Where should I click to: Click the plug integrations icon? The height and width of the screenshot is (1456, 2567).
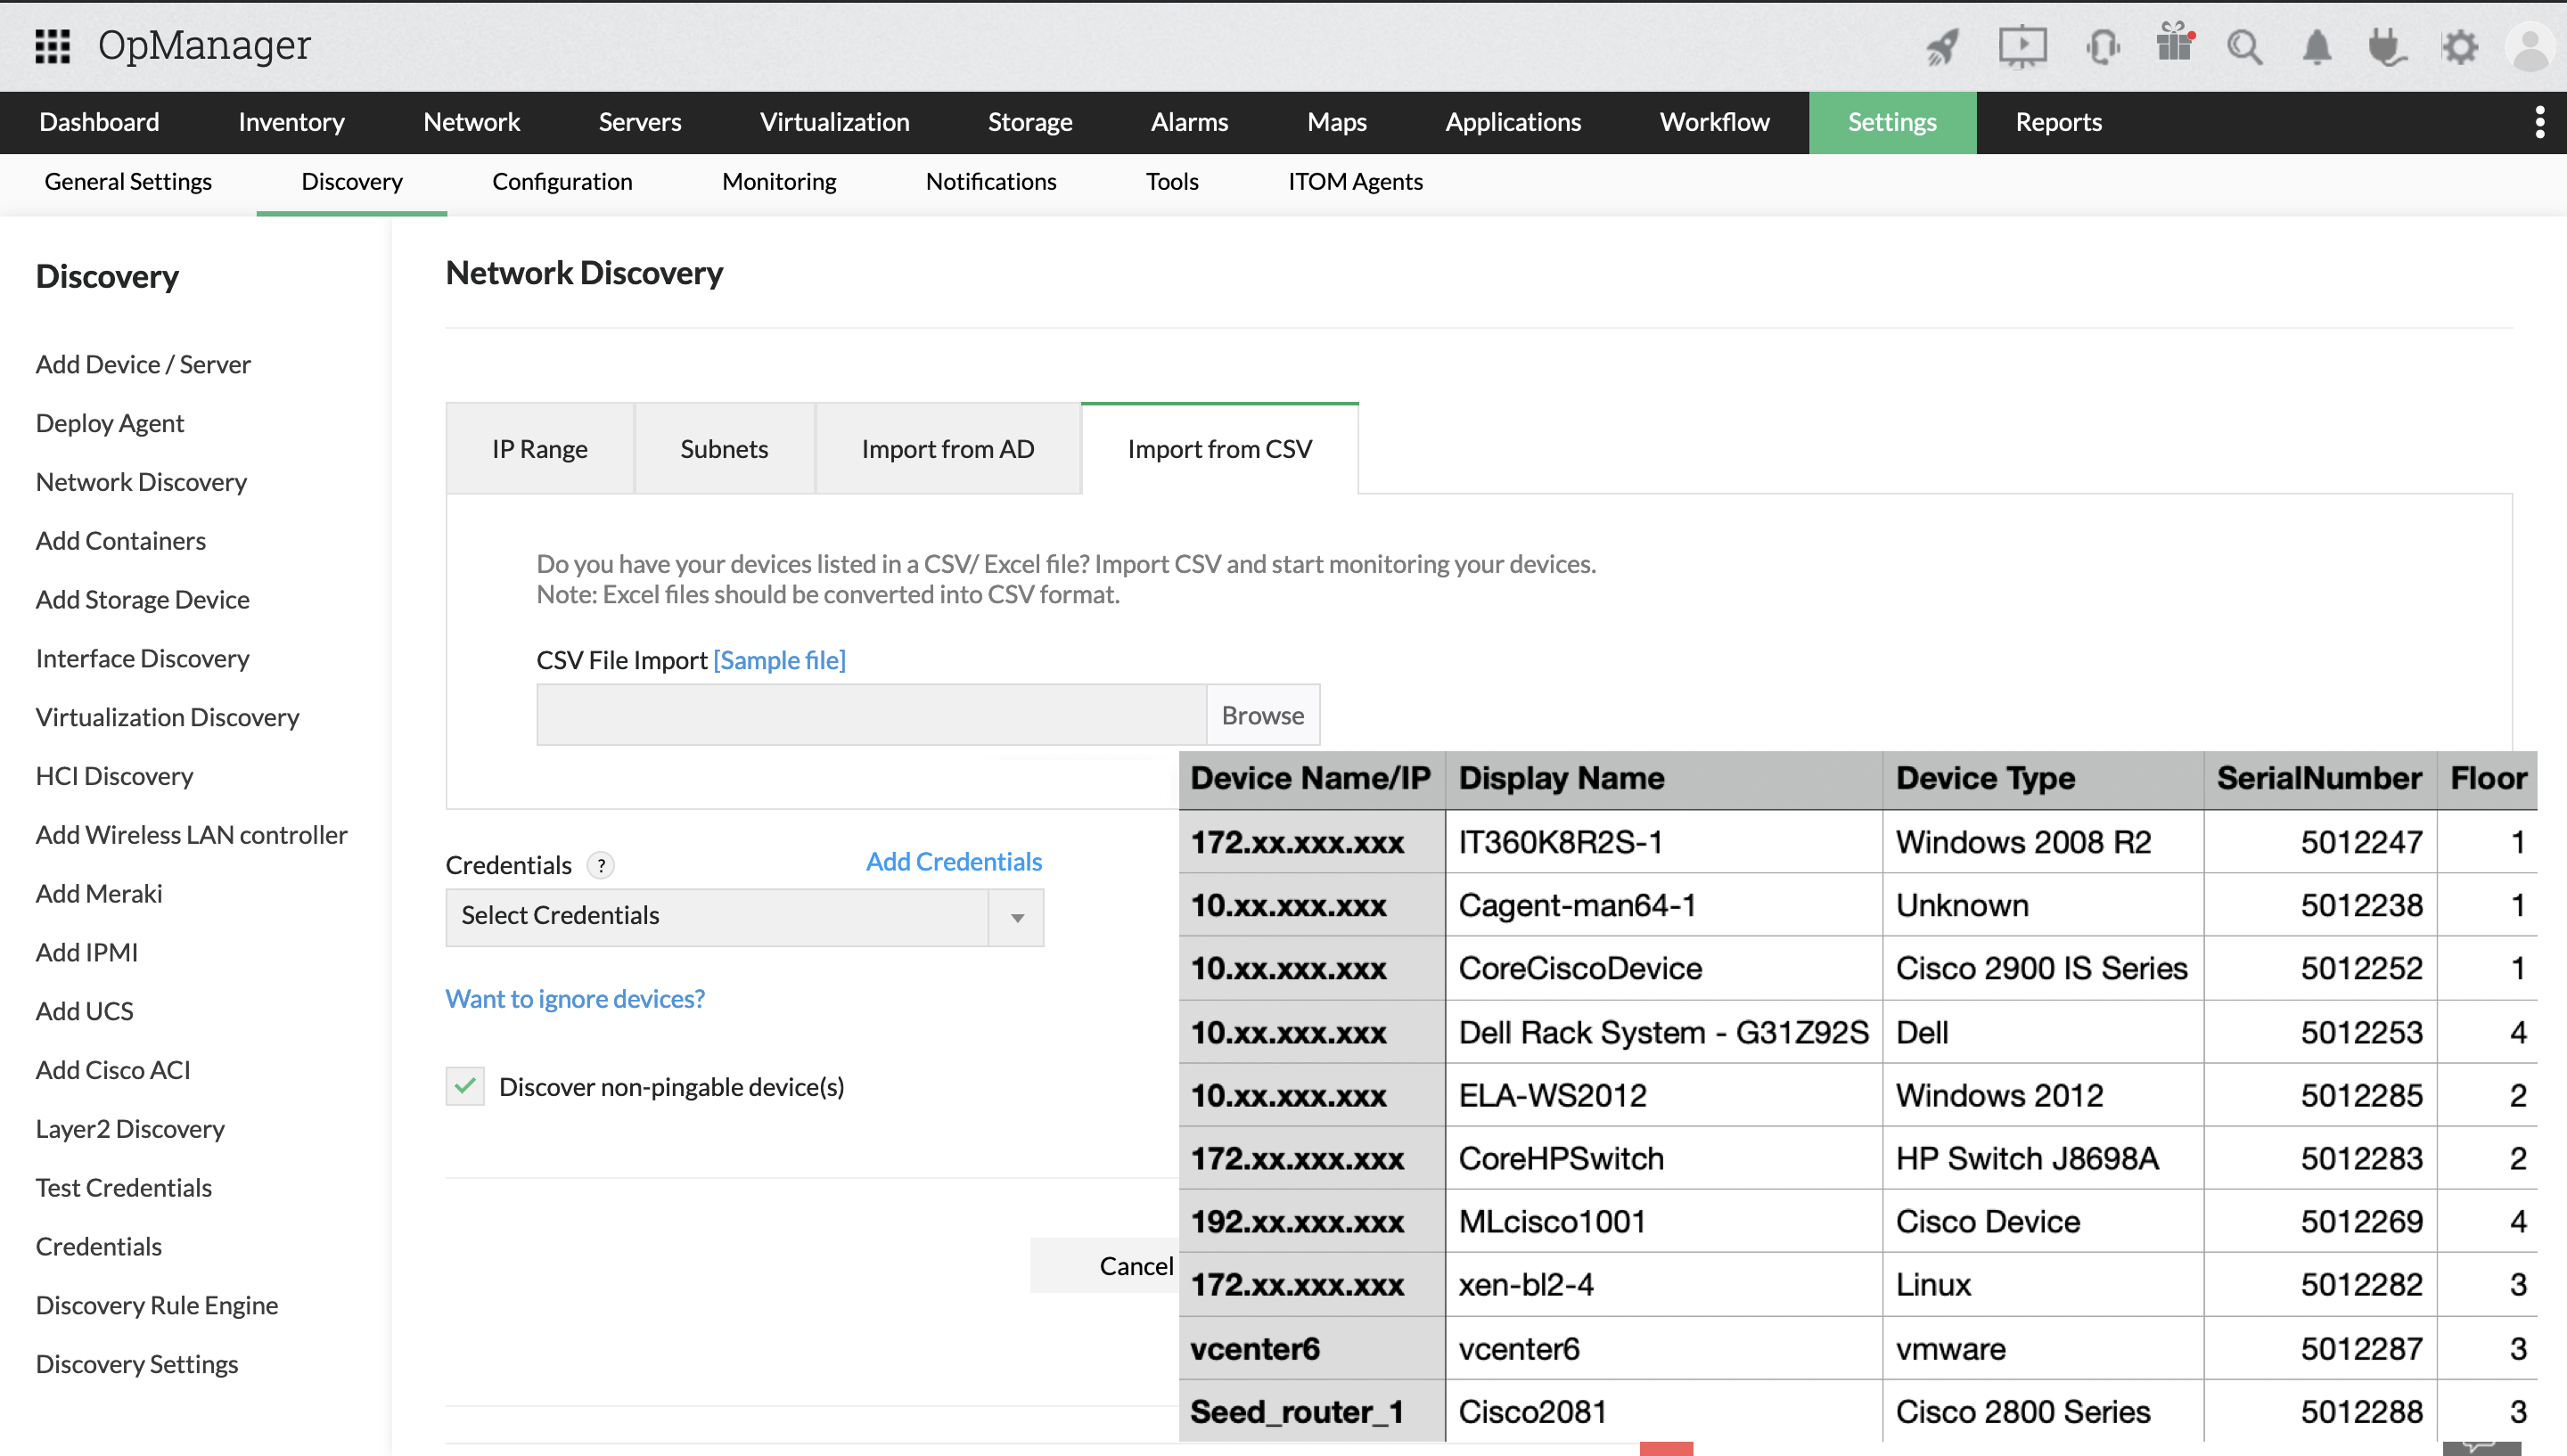coord(2387,46)
